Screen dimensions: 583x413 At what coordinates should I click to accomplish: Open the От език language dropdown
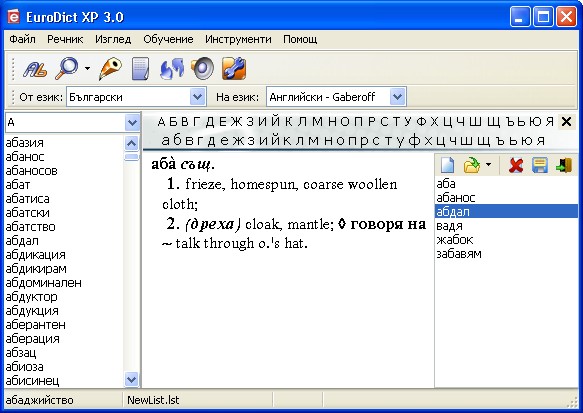198,97
